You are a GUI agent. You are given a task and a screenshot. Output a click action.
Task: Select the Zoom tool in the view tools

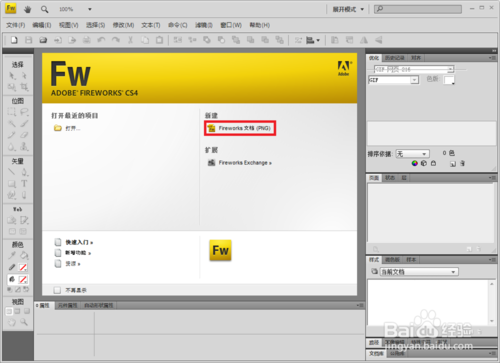pos(24,322)
